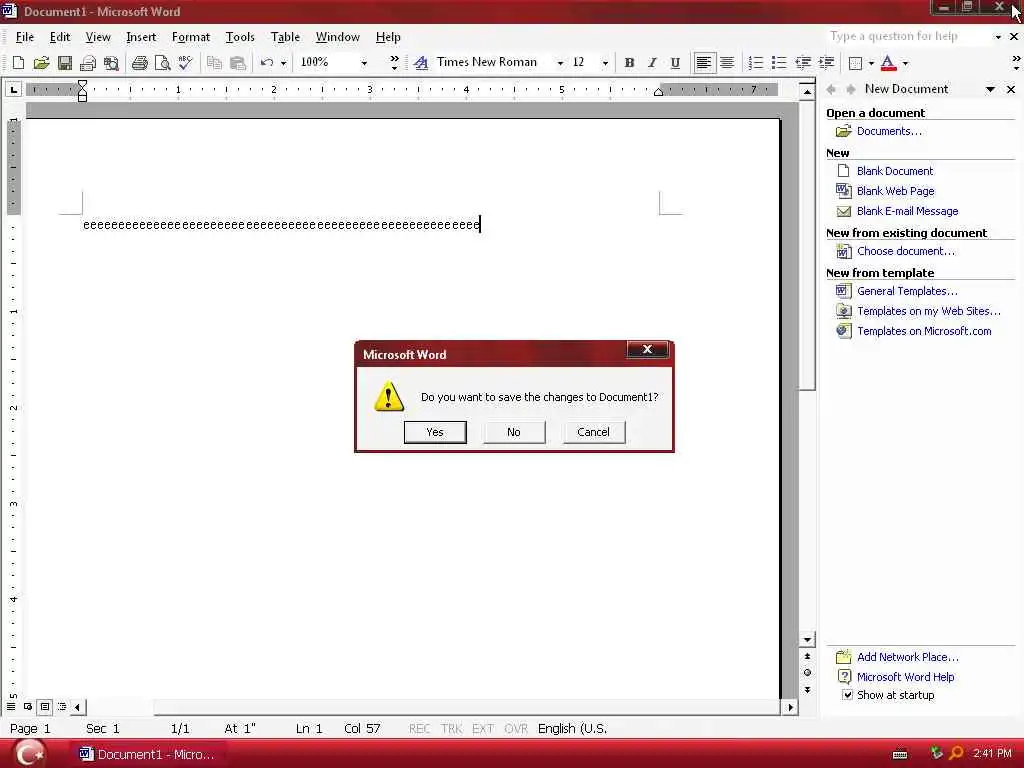Screen dimensions: 1024x768
Task: Open the New Document task pane menu arrow
Action: tap(990, 89)
